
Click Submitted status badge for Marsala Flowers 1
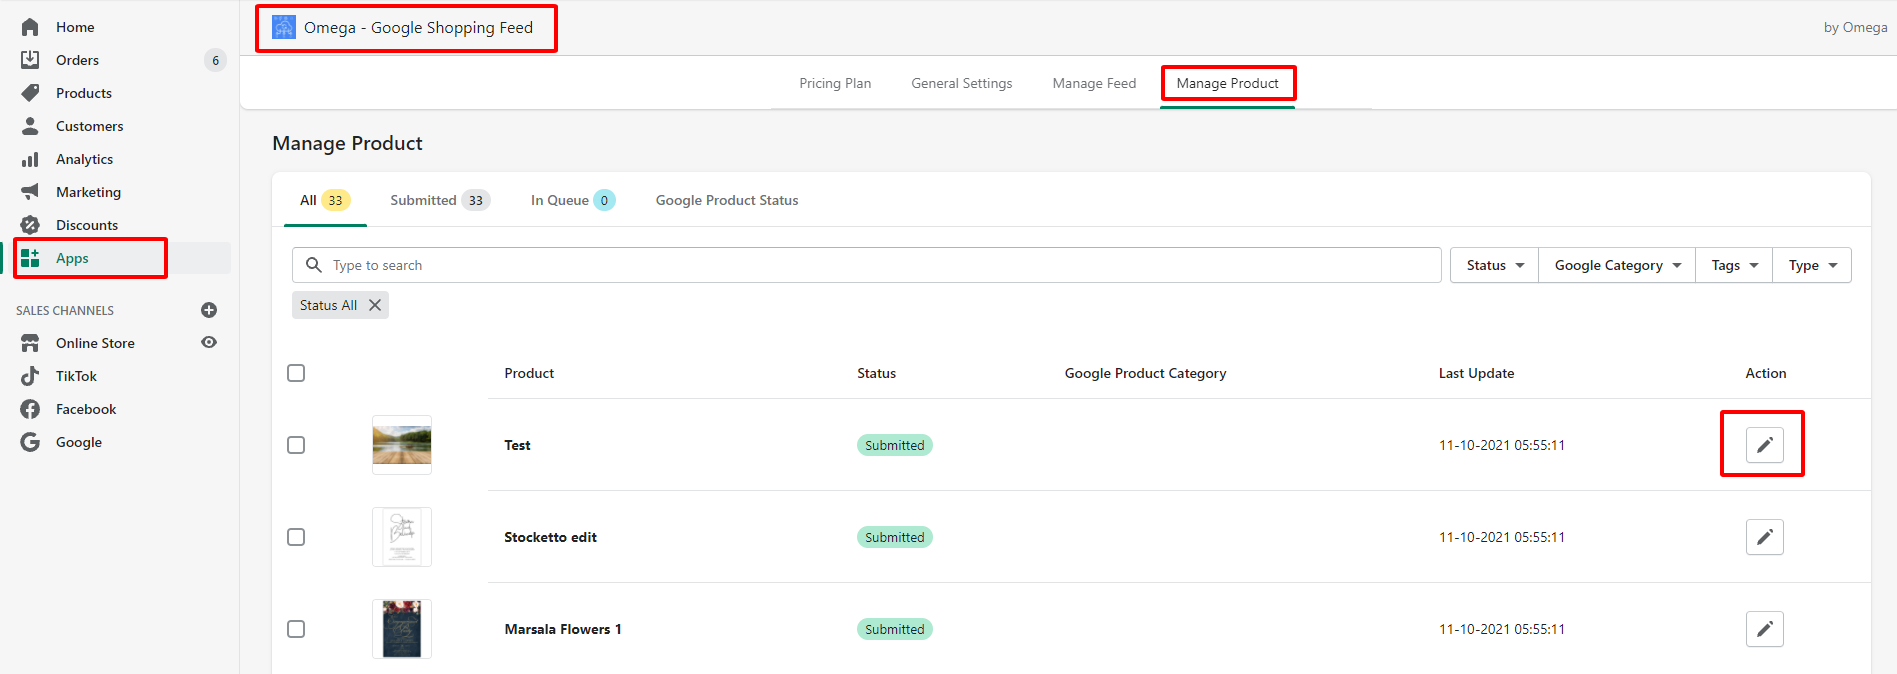click(x=895, y=629)
